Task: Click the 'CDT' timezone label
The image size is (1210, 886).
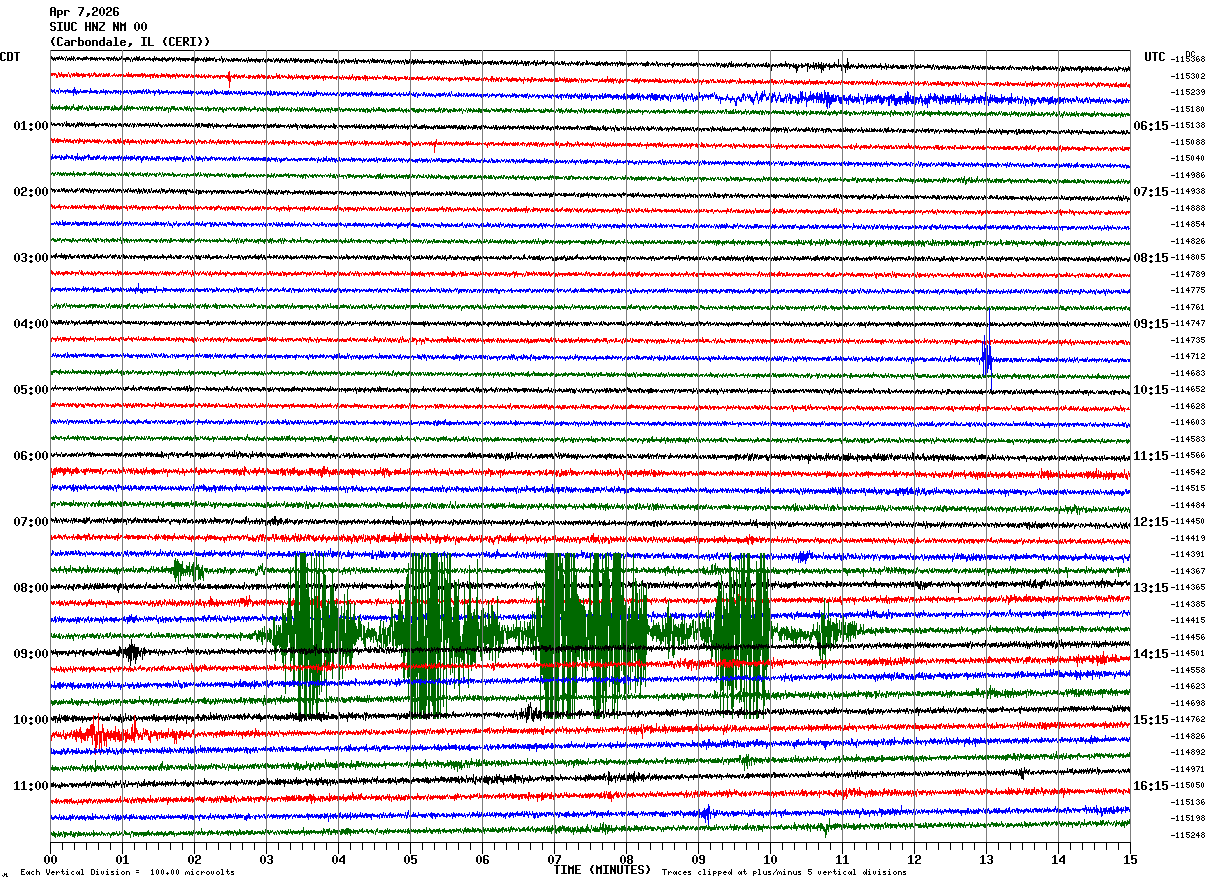Action: coord(10,57)
